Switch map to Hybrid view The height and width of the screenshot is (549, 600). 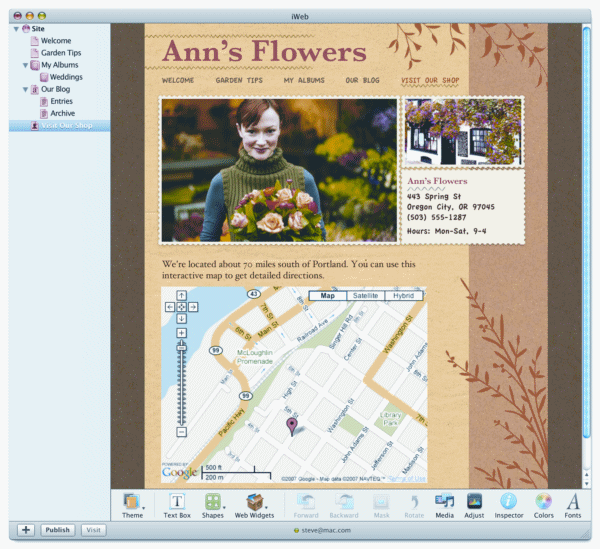point(402,296)
